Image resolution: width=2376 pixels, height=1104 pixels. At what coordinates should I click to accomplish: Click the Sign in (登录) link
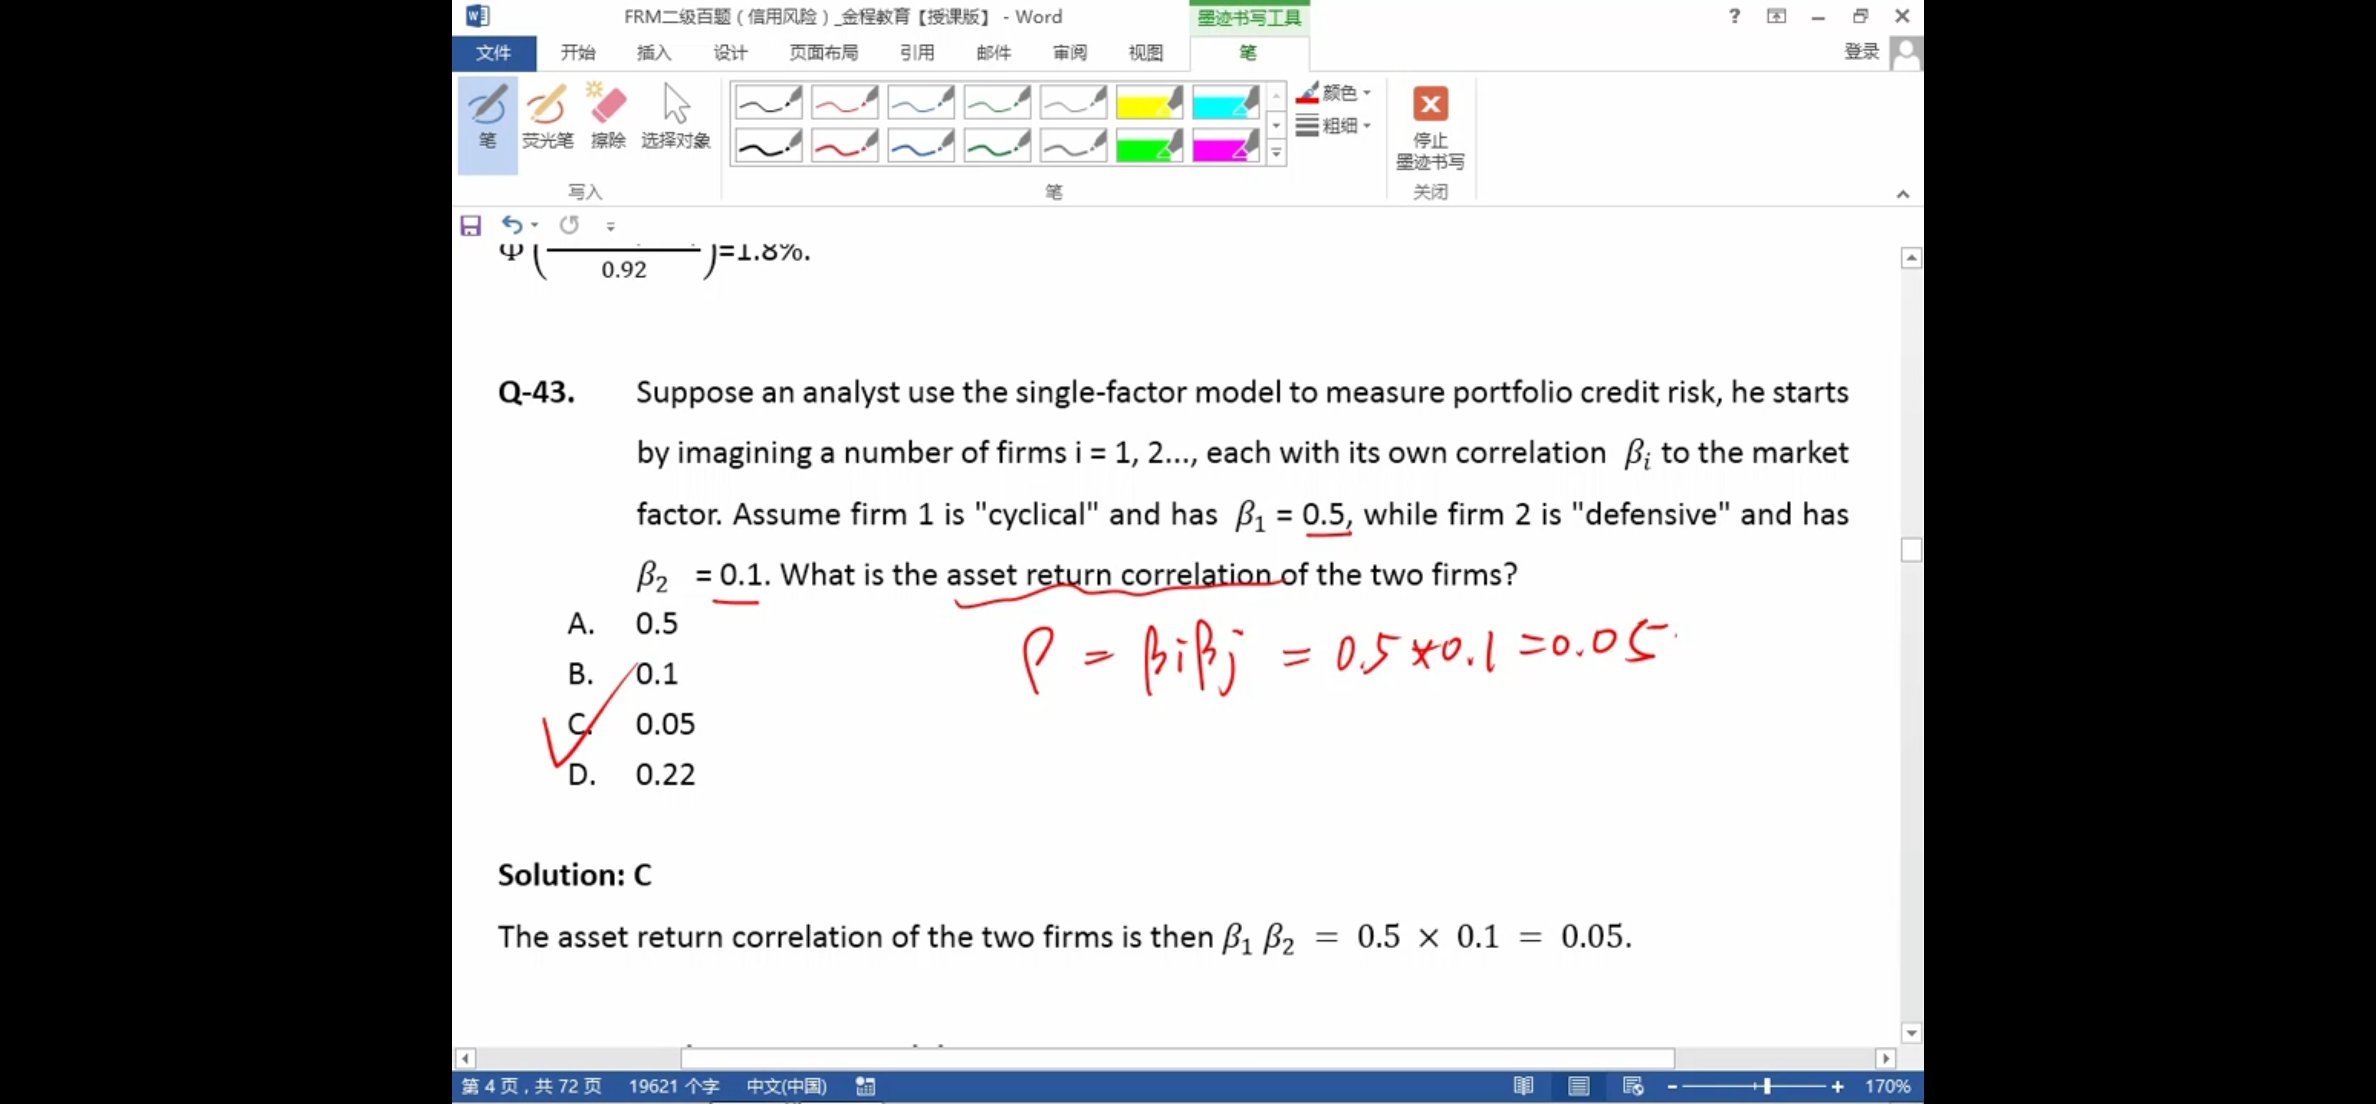click(1861, 52)
